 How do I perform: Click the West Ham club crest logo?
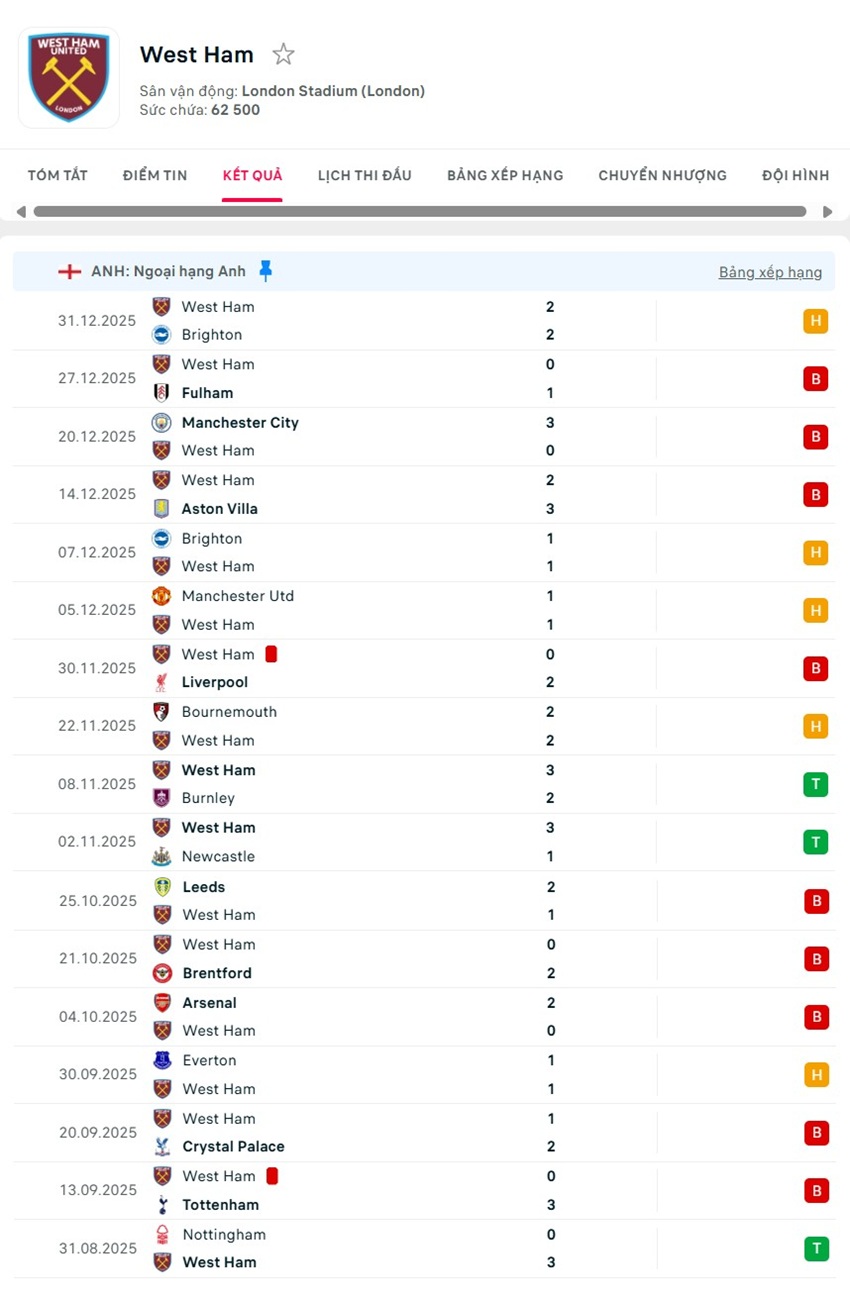[x=68, y=77]
